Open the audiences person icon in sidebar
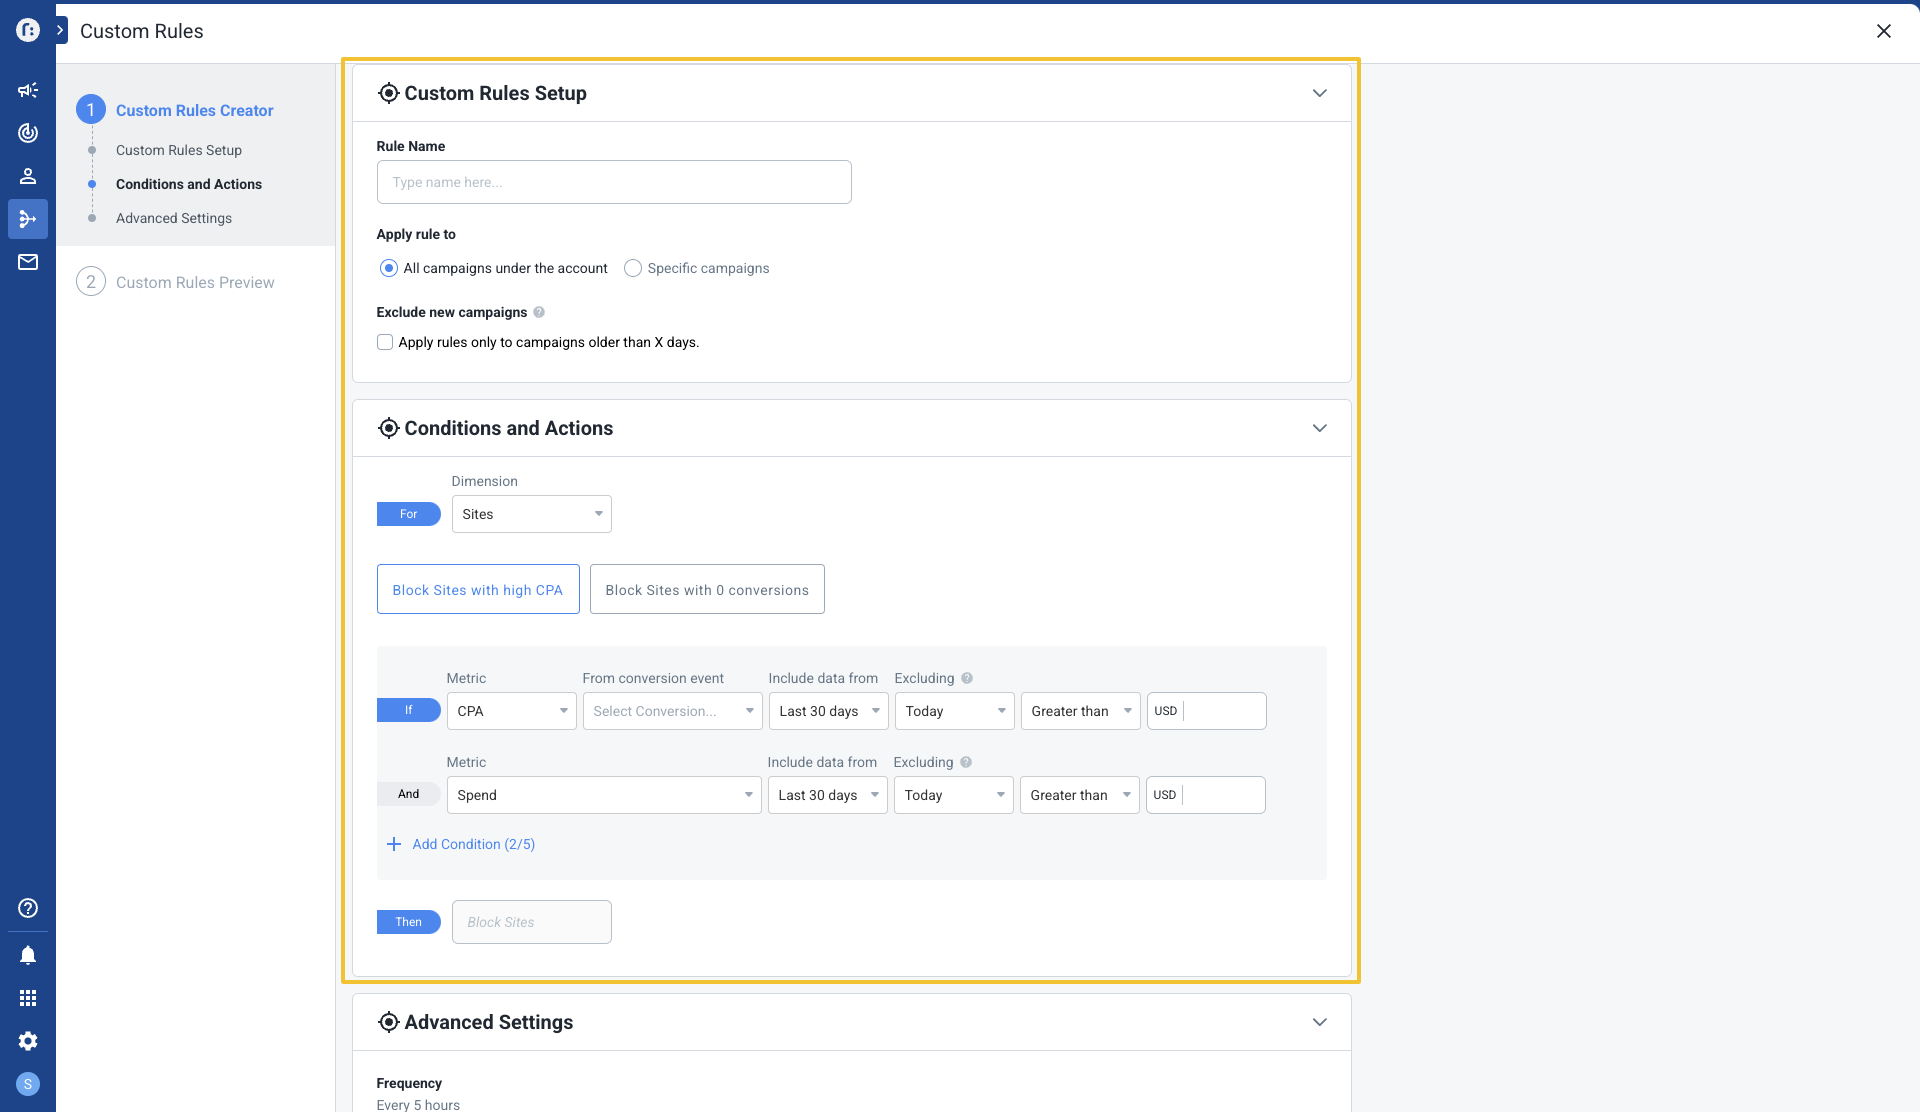 click(x=28, y=176)
